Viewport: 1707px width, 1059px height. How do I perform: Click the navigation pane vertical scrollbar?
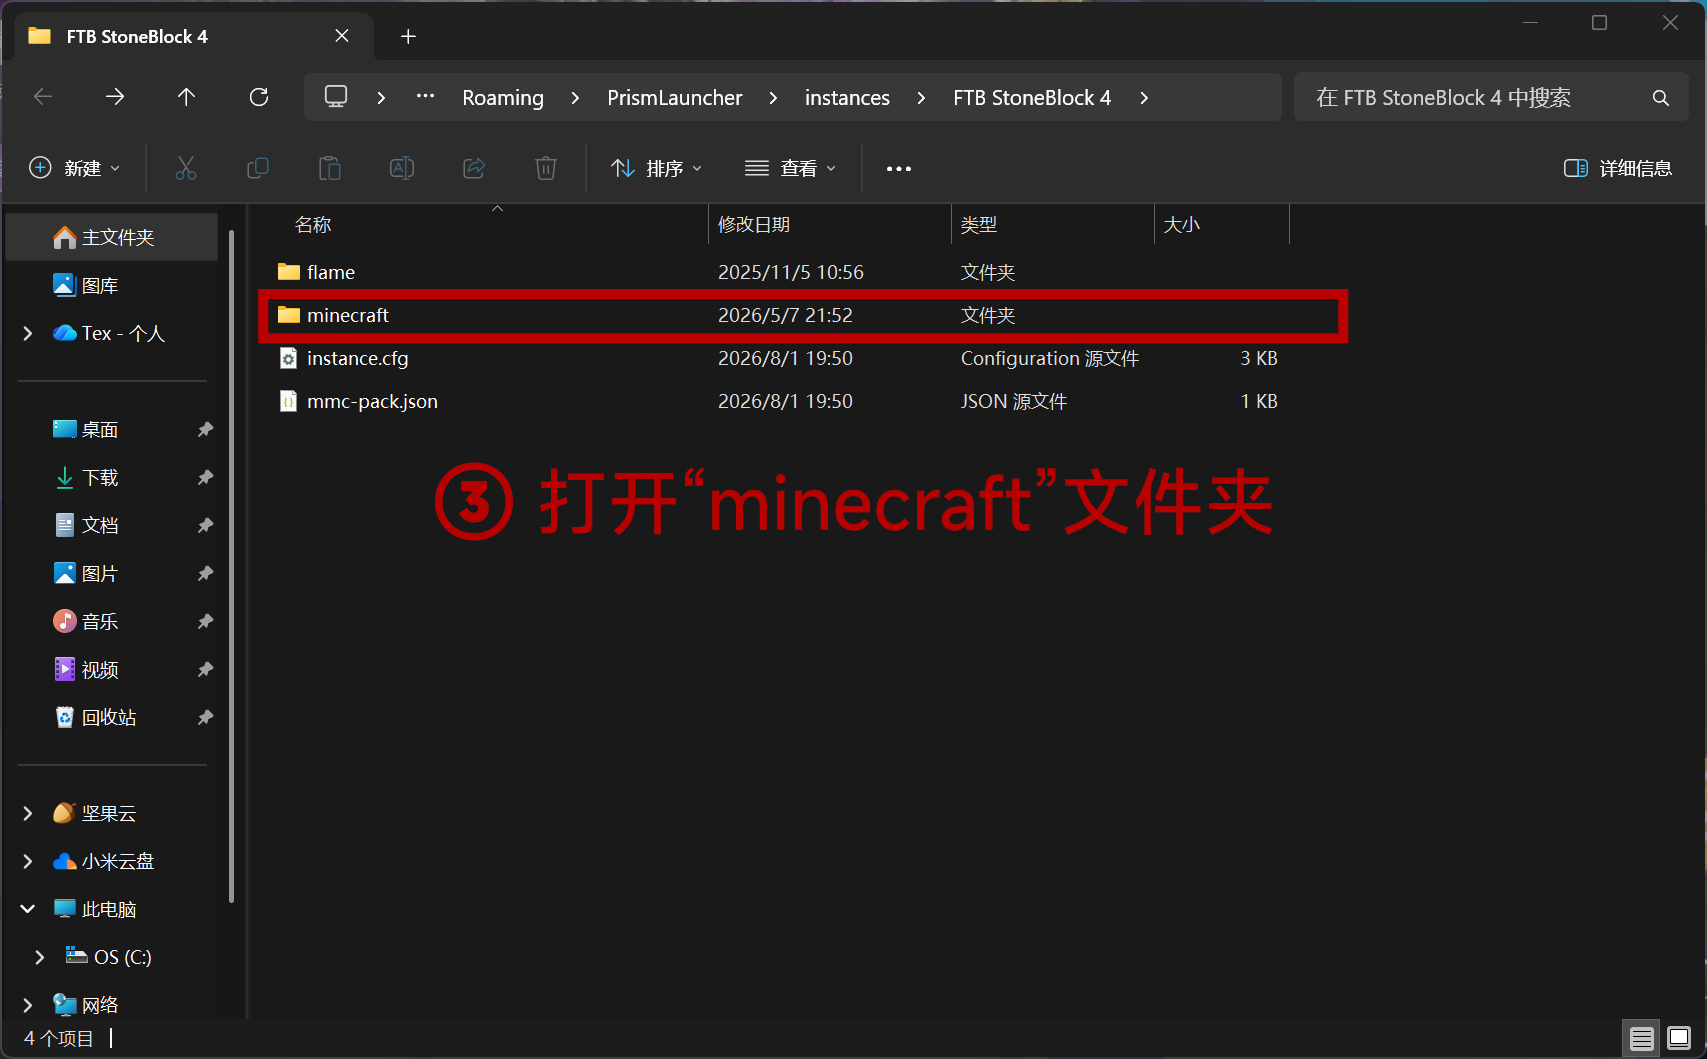pos(232,566)
